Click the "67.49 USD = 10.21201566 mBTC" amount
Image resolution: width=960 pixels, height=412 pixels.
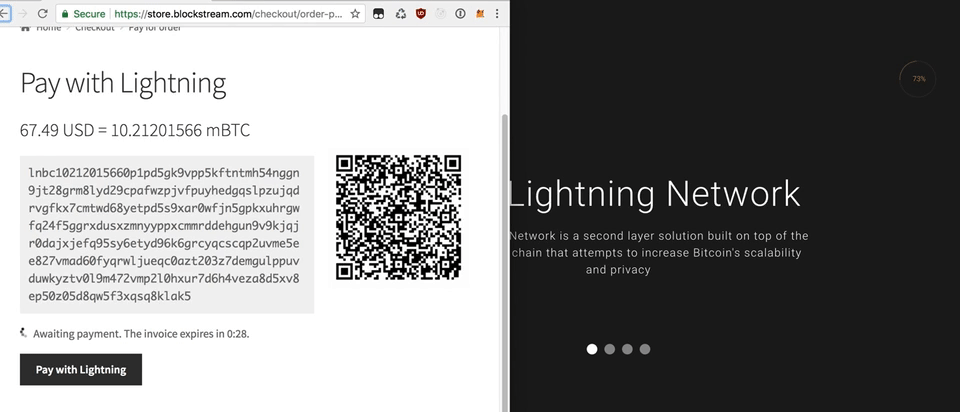click(135, 130)
